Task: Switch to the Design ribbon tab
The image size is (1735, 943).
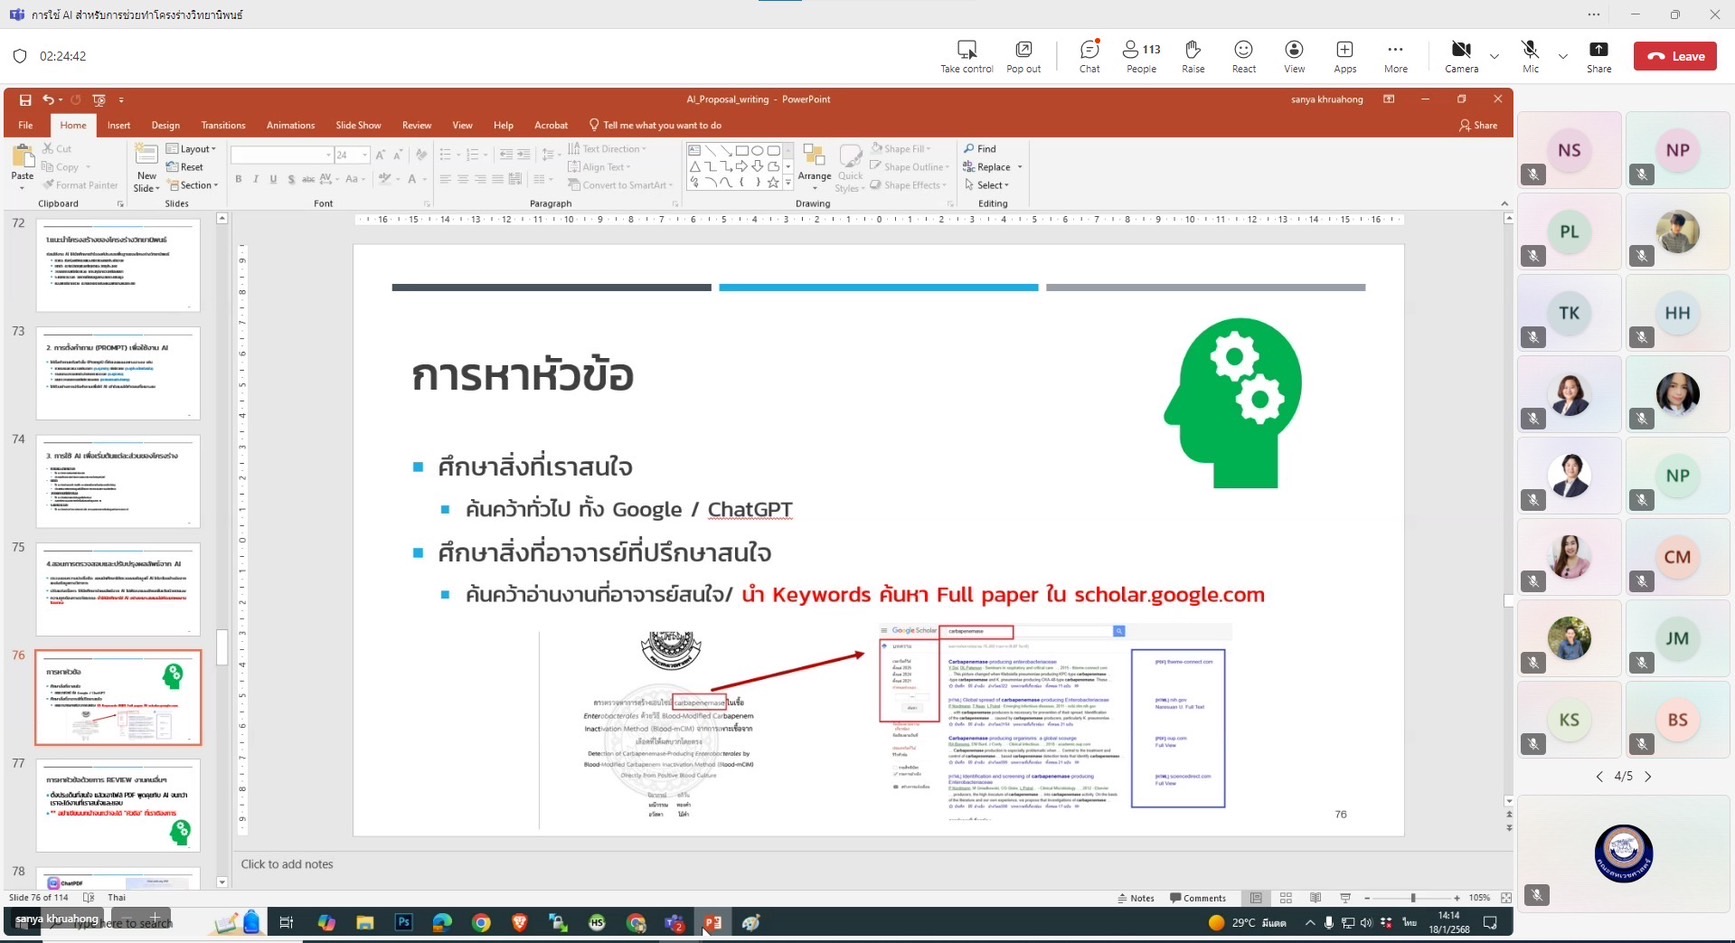Action: [x=165, y=125]
